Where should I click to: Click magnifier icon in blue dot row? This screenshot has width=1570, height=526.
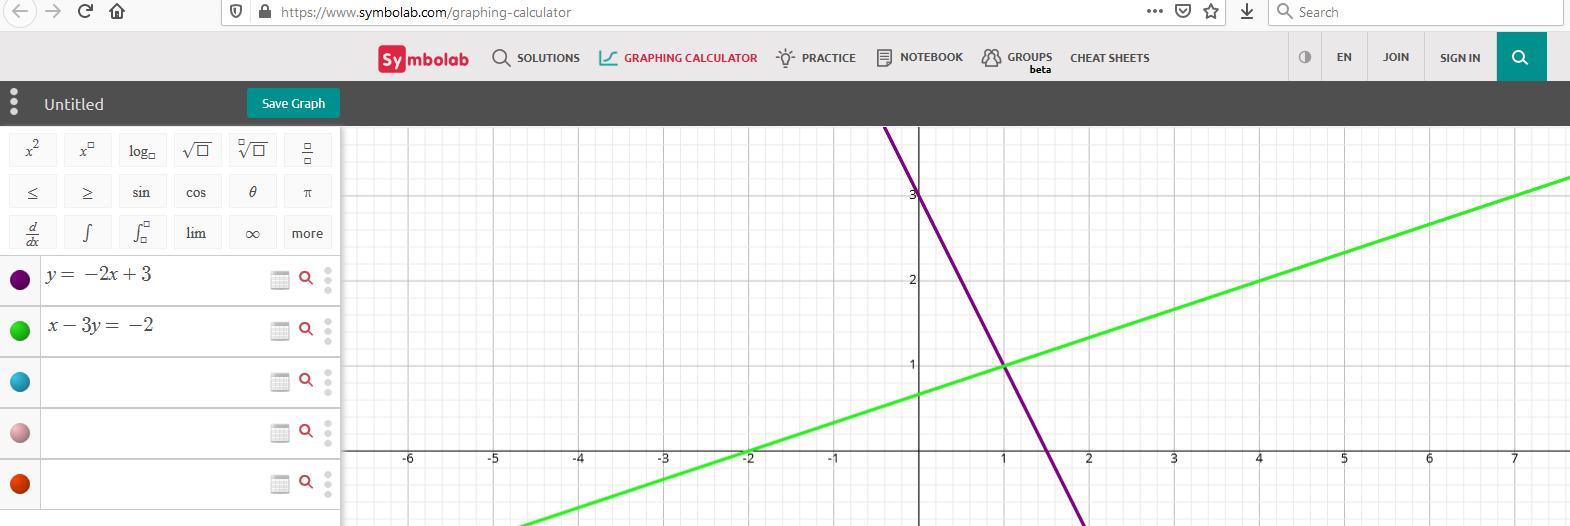(x=306, y=380)
